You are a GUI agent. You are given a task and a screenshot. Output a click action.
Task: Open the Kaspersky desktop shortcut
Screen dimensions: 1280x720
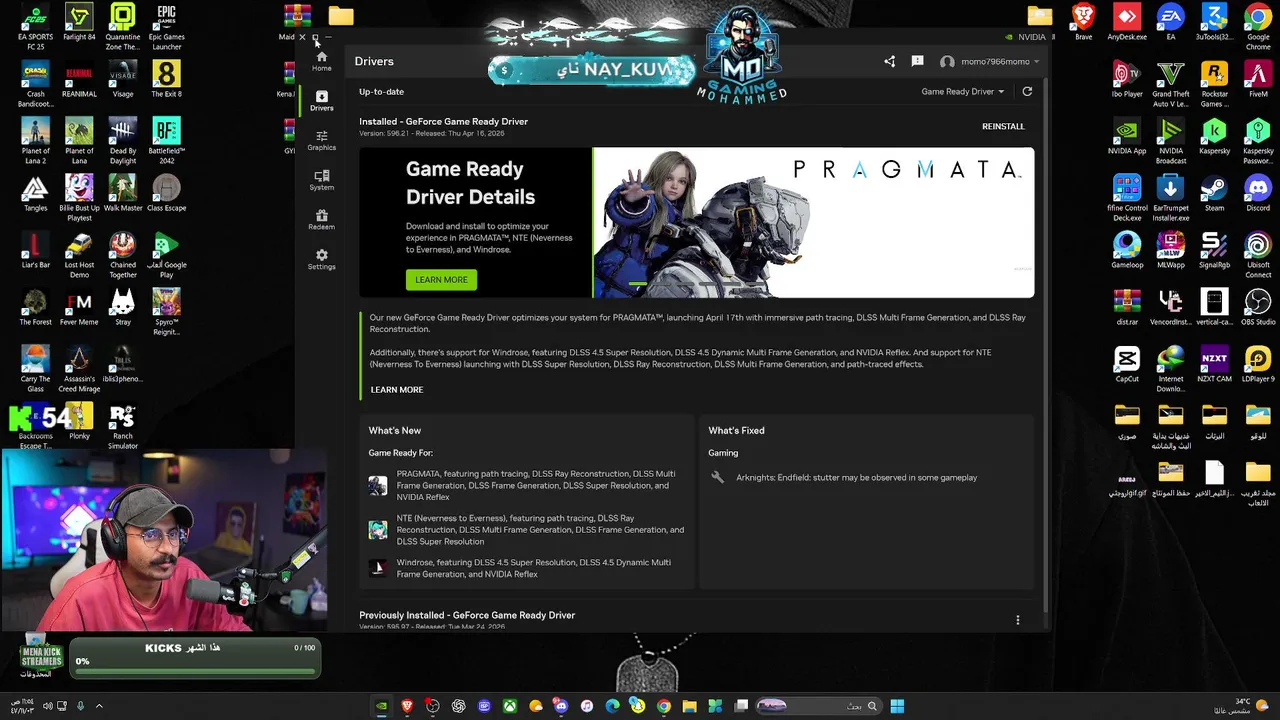[1214, 137]
